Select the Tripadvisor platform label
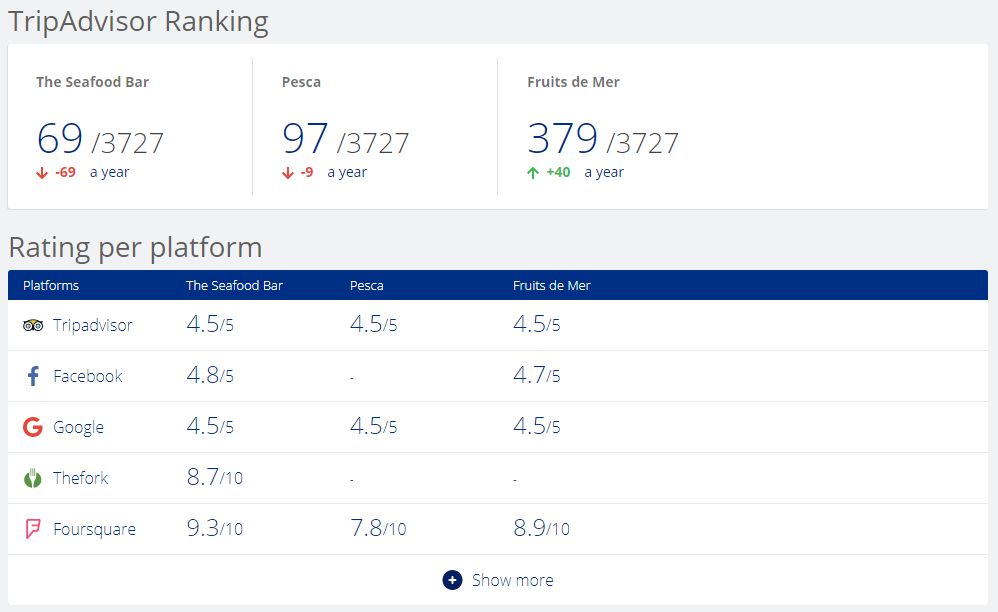The image size is (998, 612). (93, 325)
